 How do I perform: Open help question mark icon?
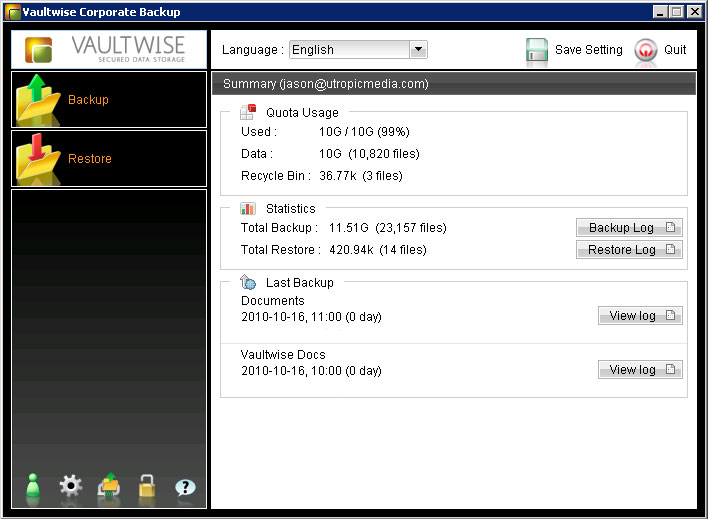[x=185, y=487]
